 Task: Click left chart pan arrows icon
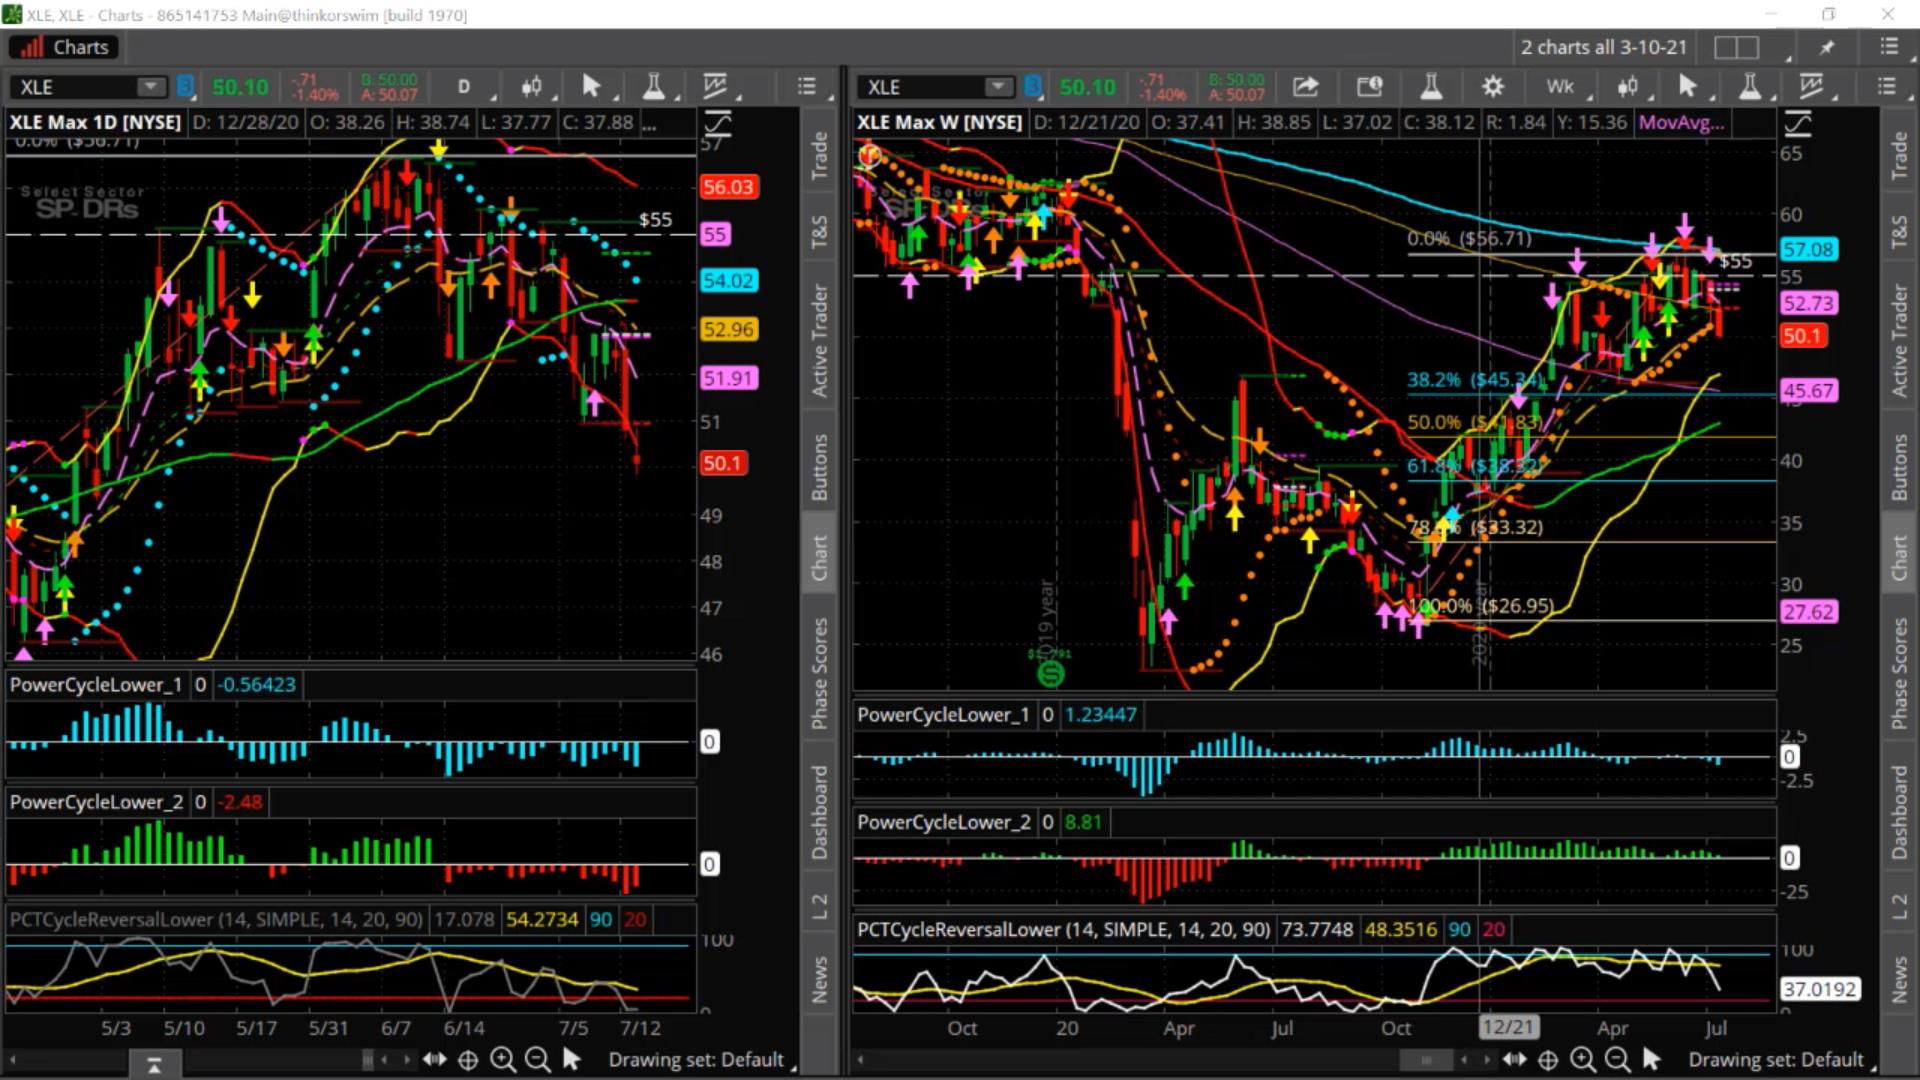pyautogui.click(x=434, y=1059)
